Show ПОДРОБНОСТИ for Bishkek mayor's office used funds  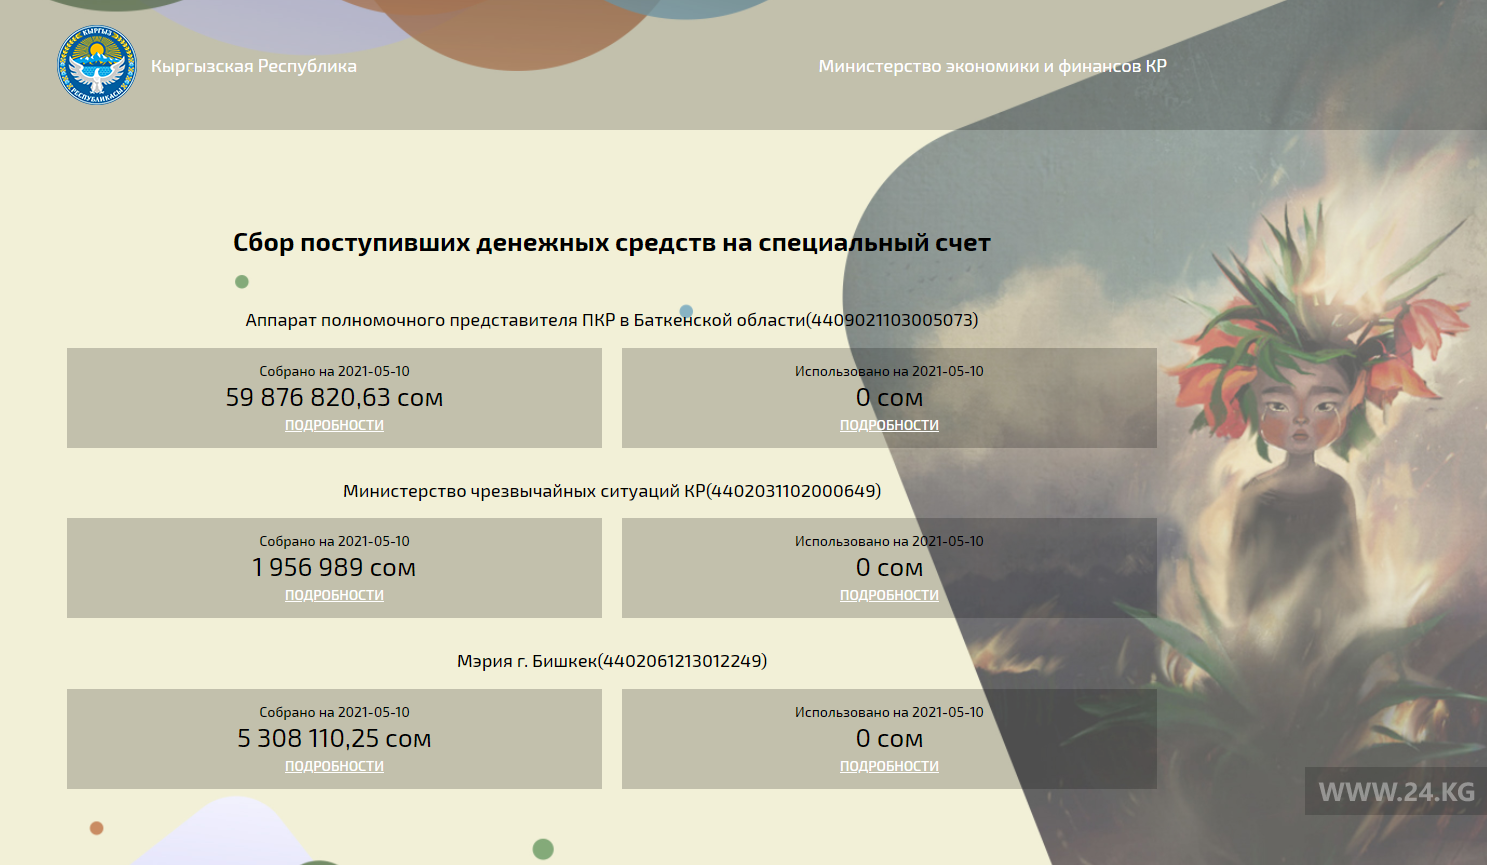(x=889, y=766)
